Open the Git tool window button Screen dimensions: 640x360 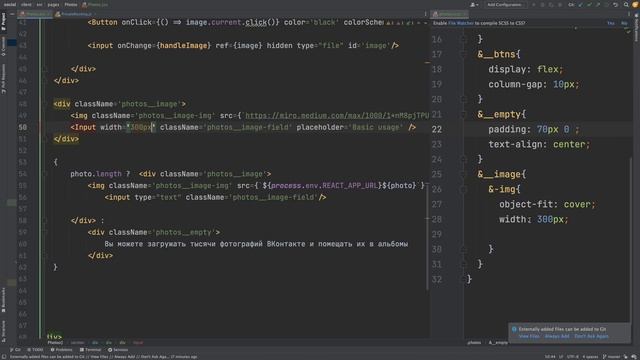15,350
